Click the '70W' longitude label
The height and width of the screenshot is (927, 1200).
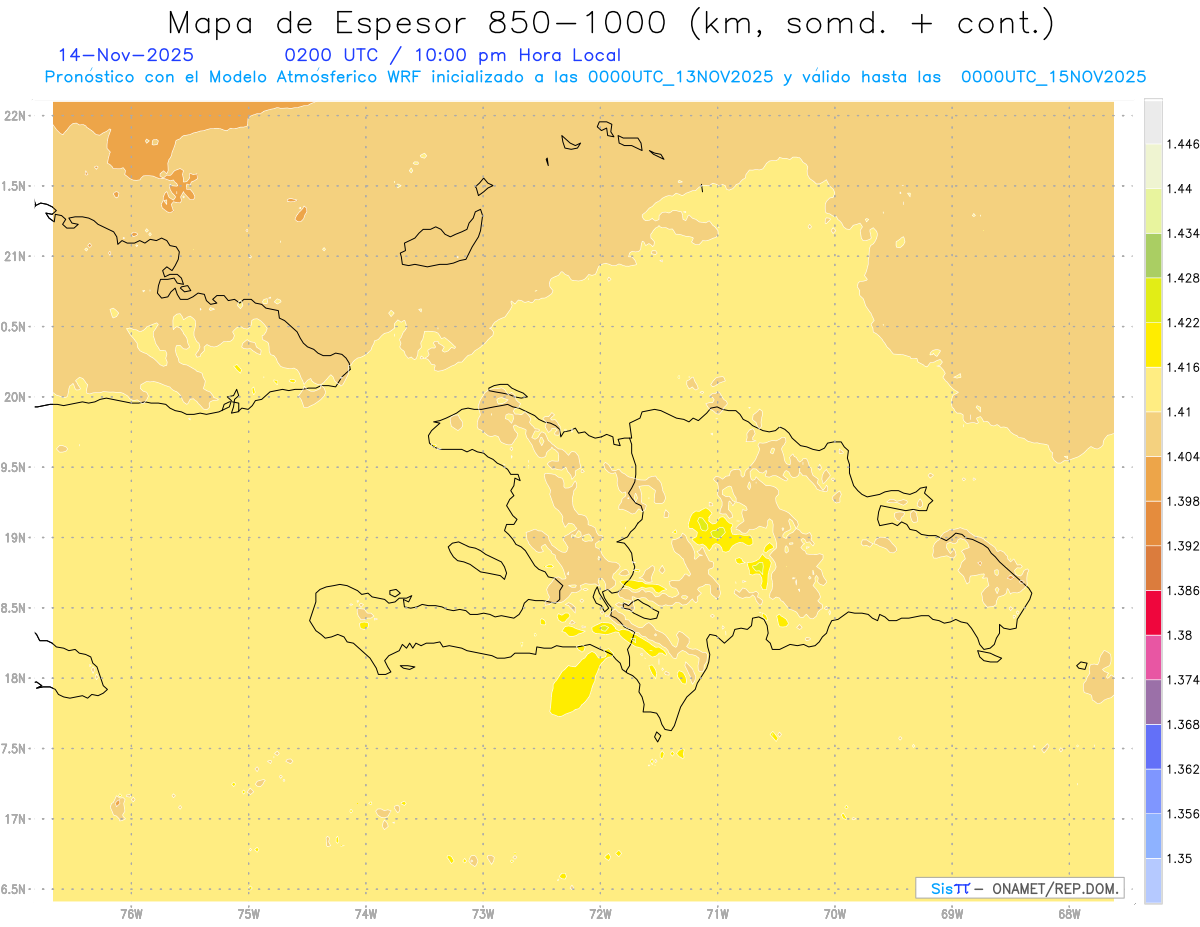[x=835, y=914]
